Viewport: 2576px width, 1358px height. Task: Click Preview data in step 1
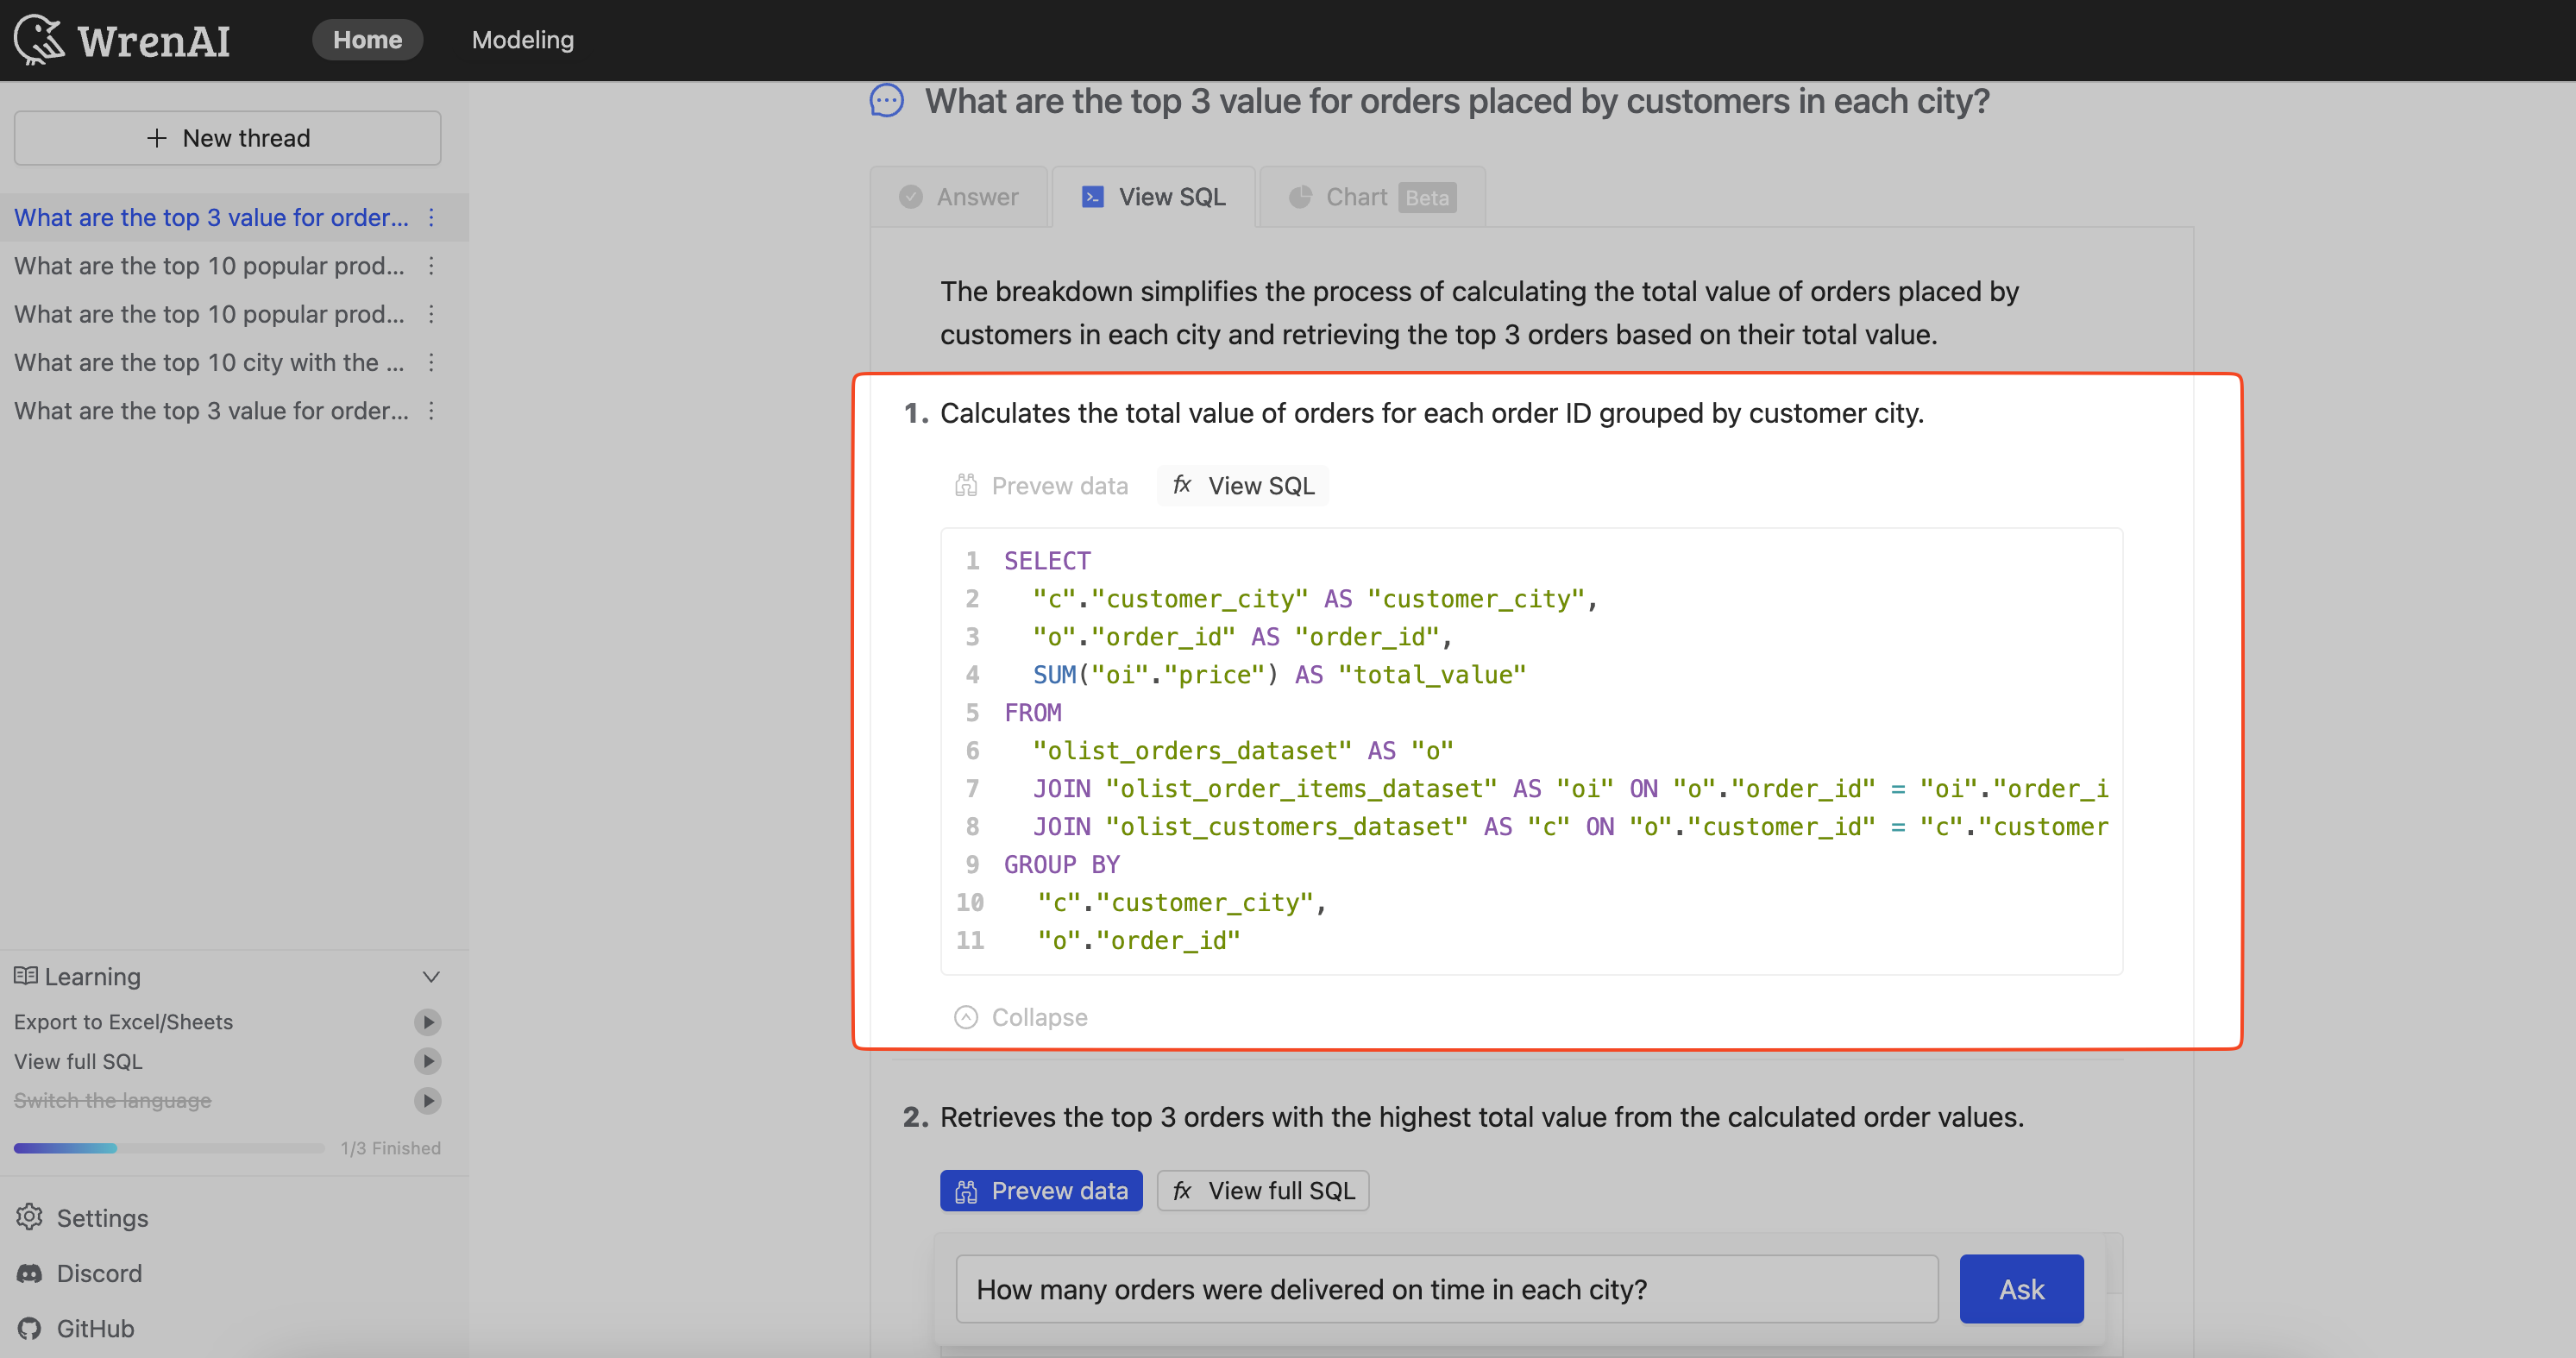click(x=1041, y=486)
